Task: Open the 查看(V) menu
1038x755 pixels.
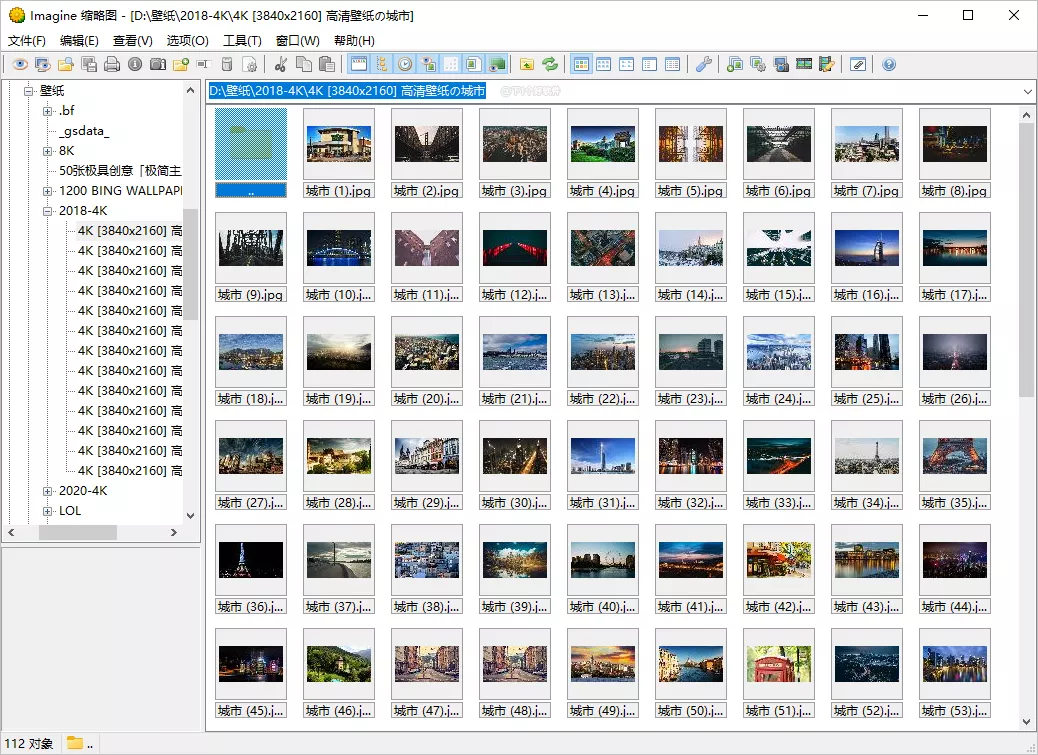Action: [133, 41]
